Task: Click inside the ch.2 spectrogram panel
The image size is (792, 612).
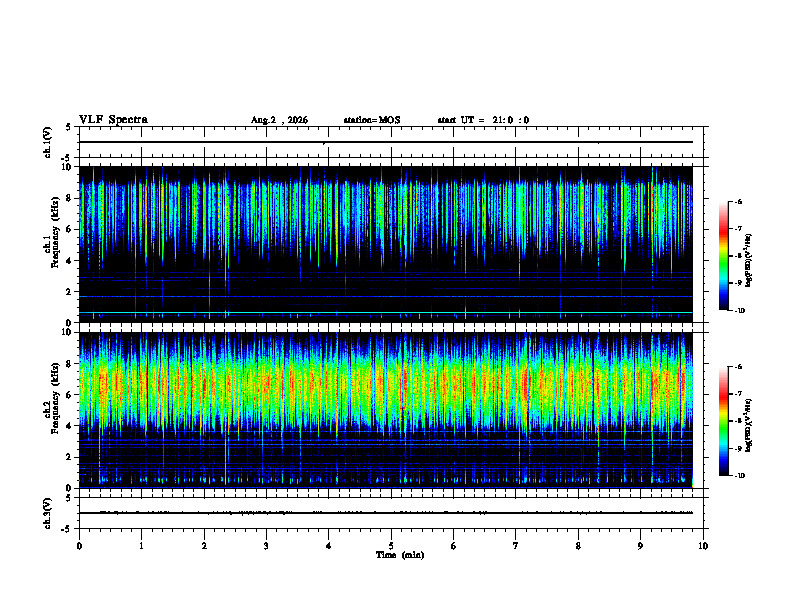Action: coord(386,410)
